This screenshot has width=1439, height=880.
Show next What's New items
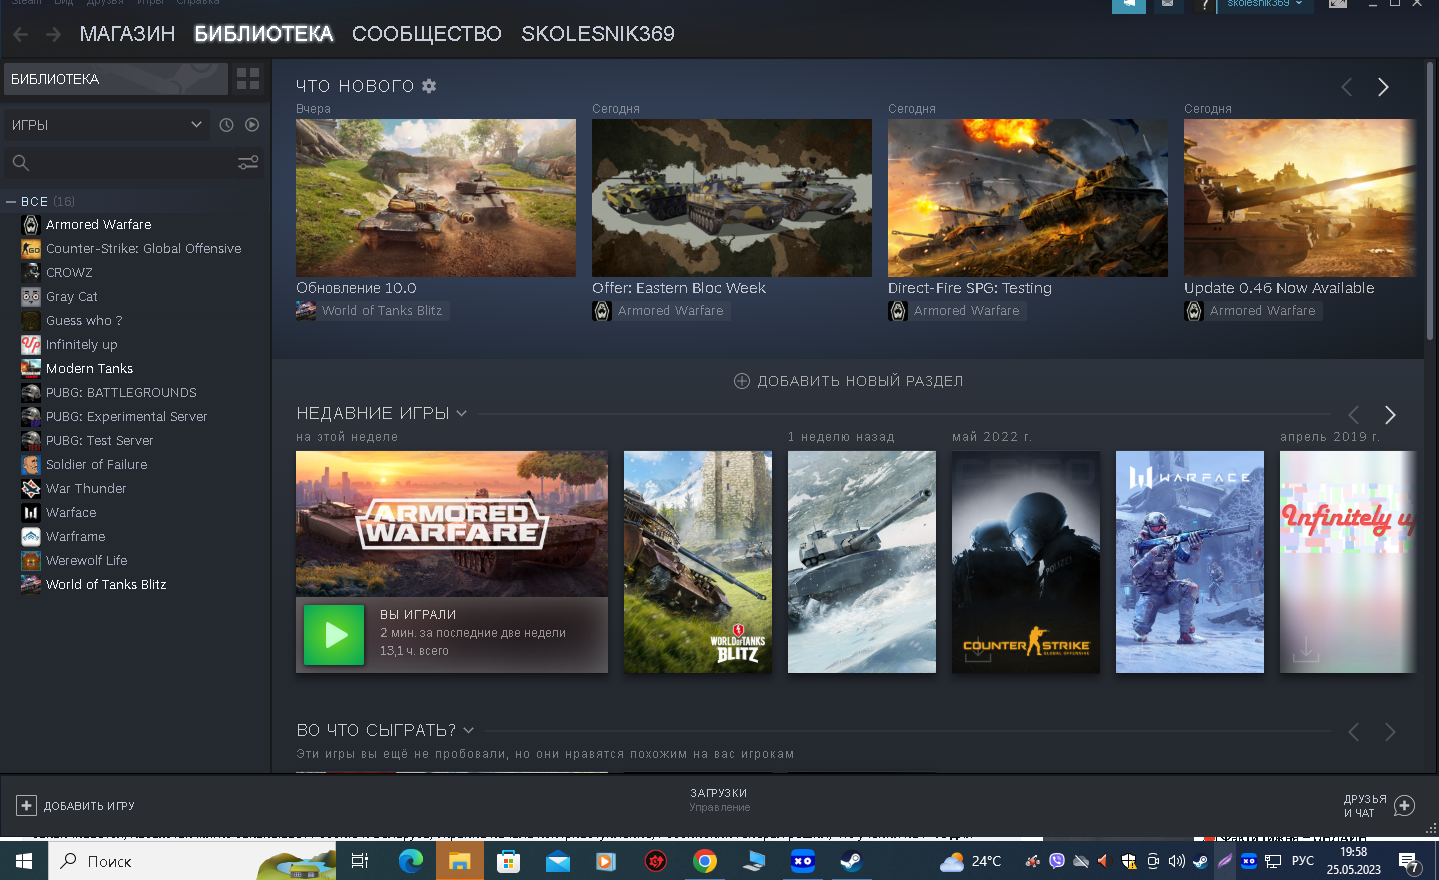(1383, 87)
